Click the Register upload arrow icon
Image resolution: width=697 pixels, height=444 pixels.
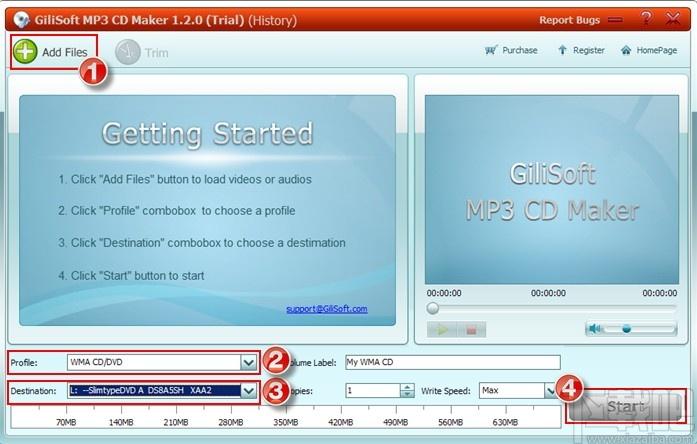pyautogui.click(x=562, y=50)
